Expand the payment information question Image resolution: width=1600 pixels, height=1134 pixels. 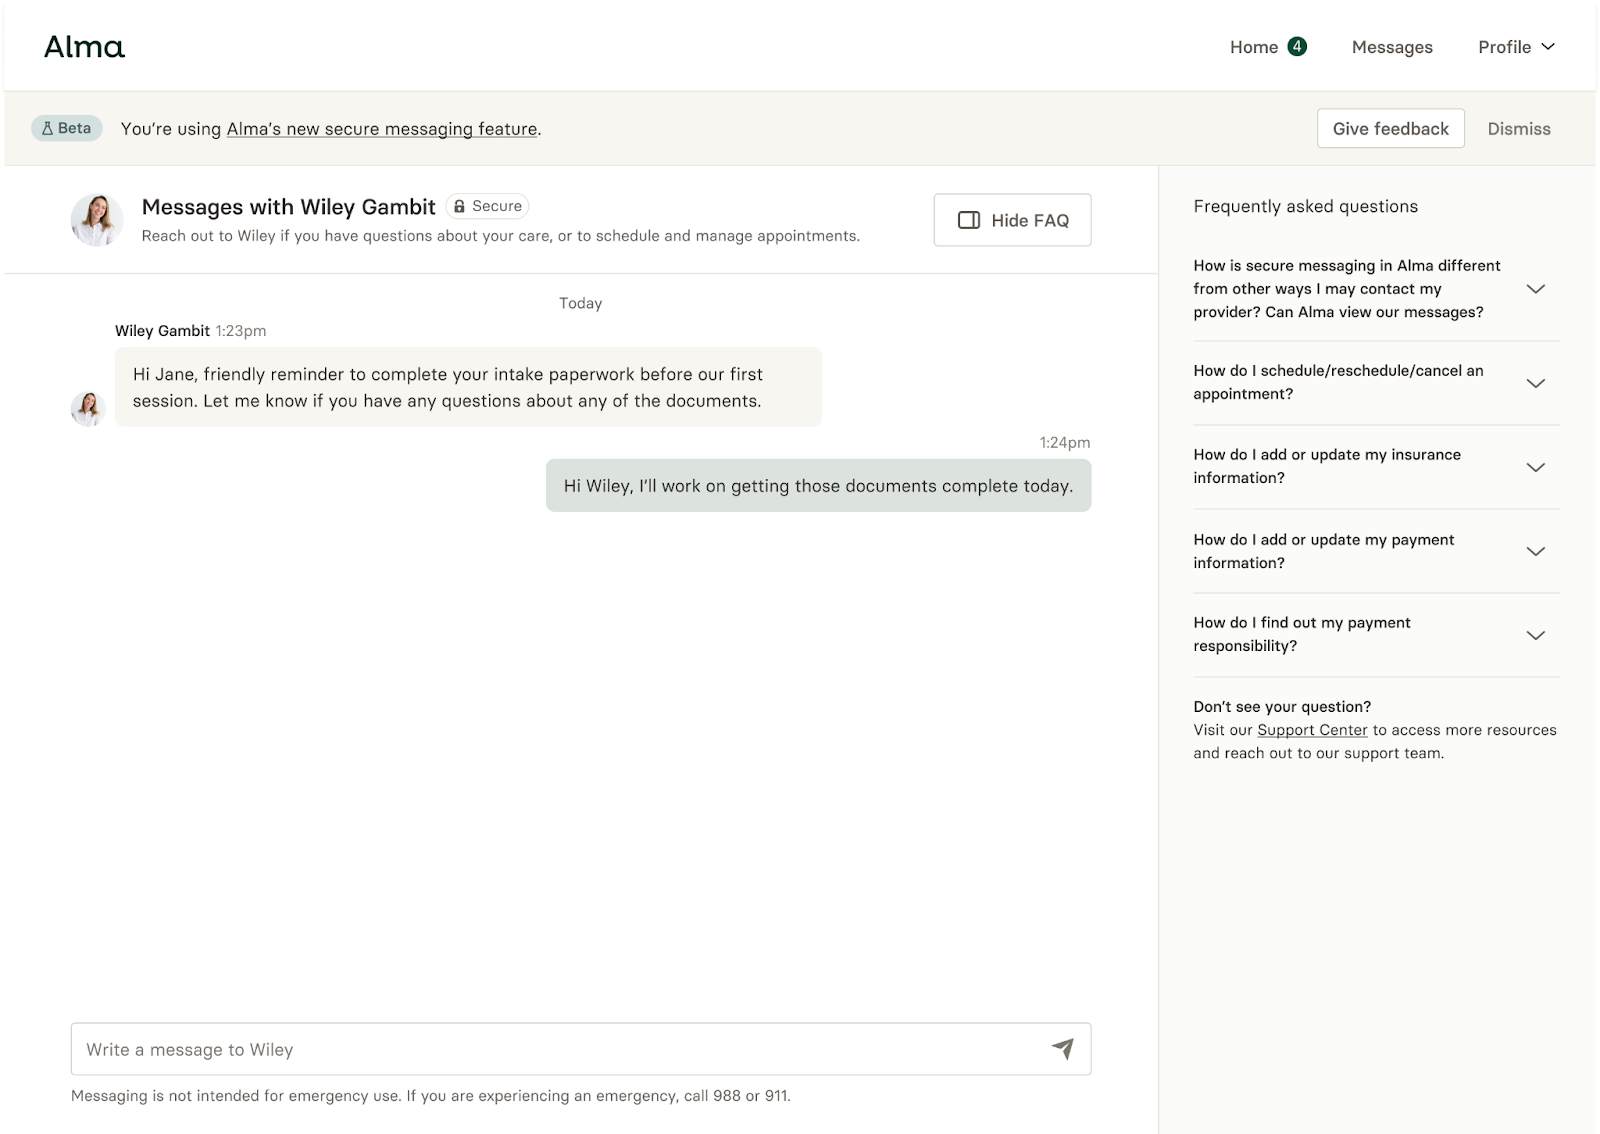1535,551
